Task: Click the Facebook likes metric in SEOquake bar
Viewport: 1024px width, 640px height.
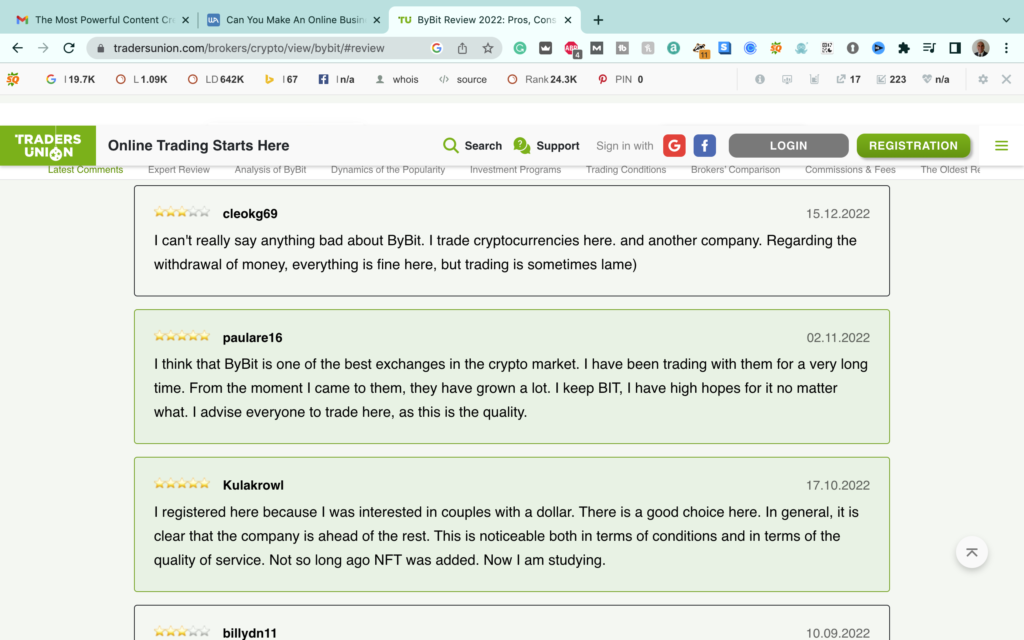Action: [x=336, y=79]
